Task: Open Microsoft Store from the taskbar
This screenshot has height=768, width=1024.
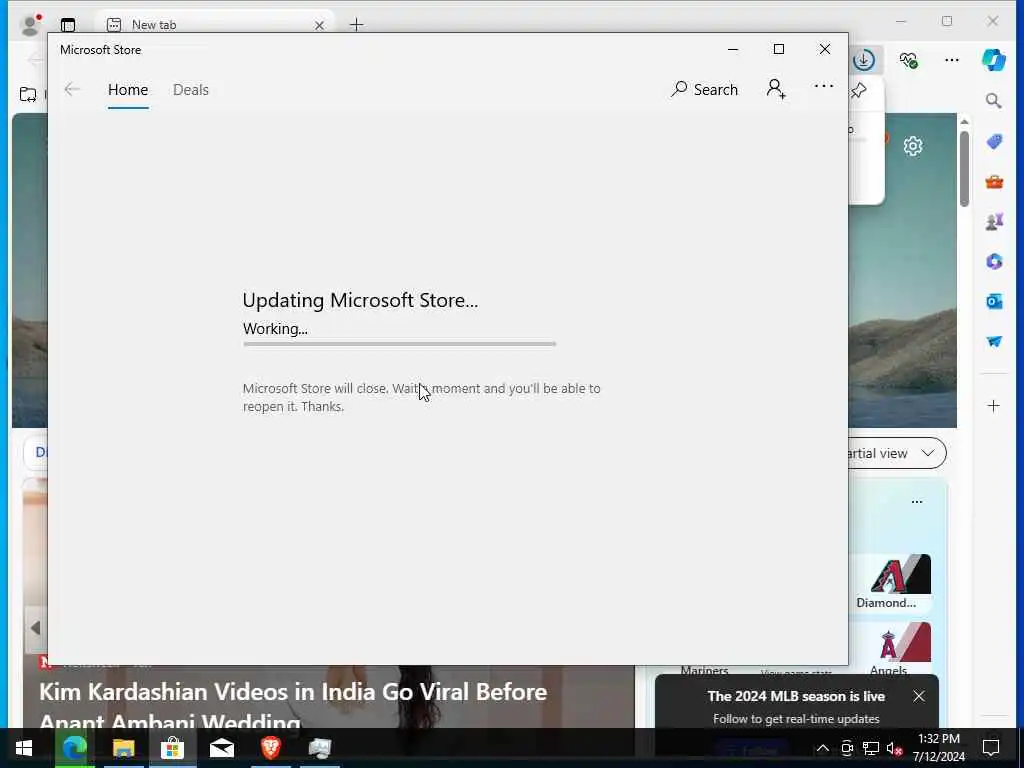Action: click(172, 748)
